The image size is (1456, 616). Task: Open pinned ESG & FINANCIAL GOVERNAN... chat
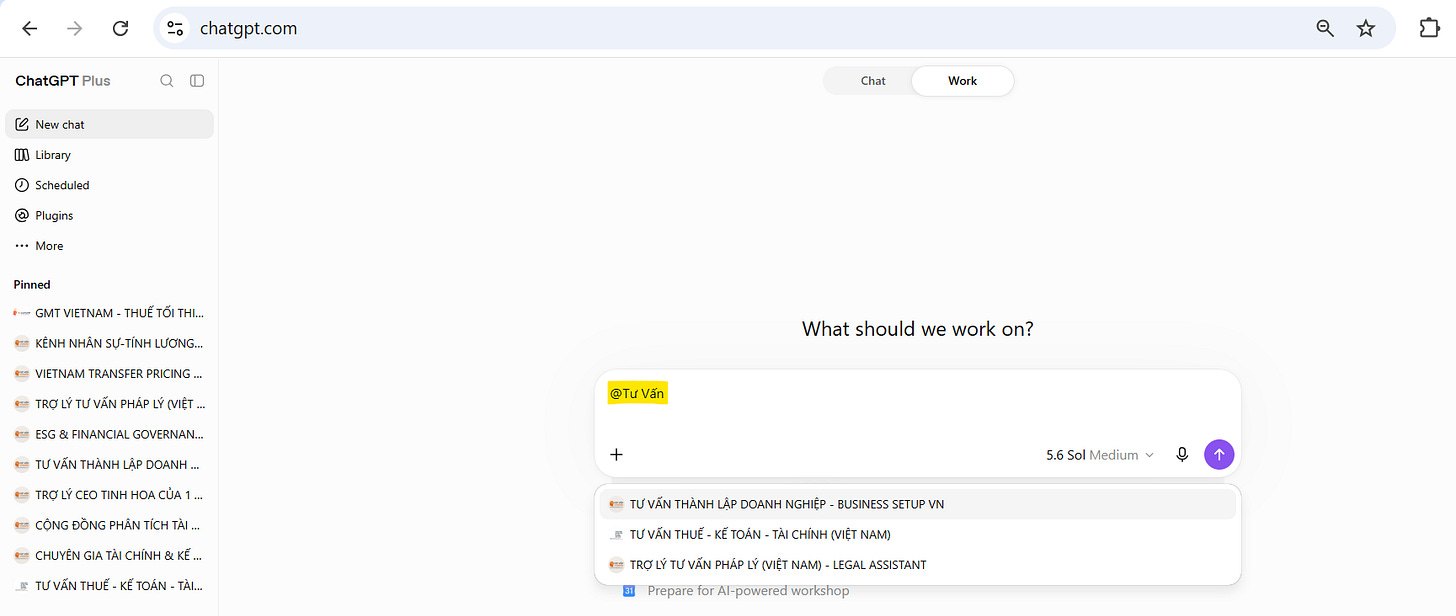tap(110, 434)
